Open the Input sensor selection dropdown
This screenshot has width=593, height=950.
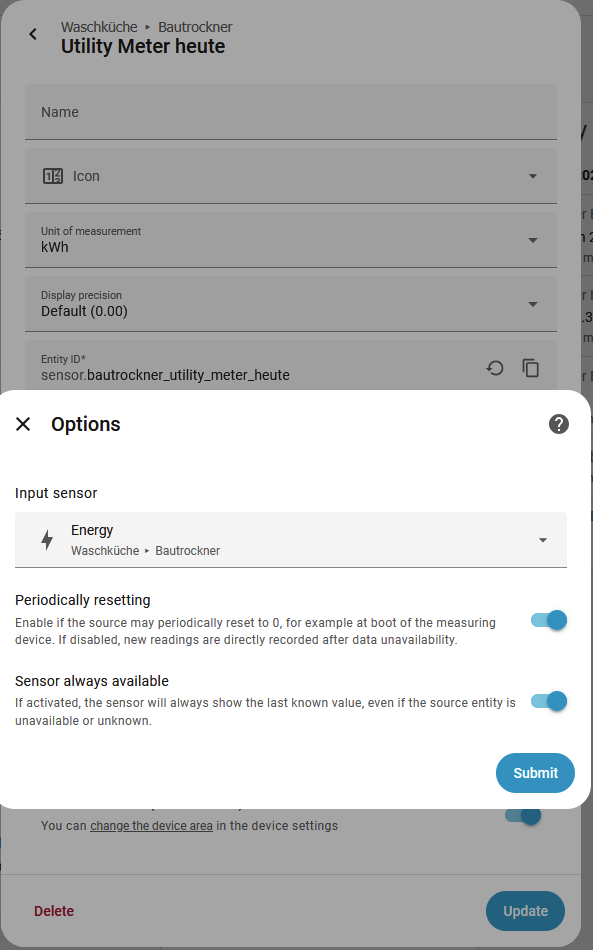(x=542, y=539)
